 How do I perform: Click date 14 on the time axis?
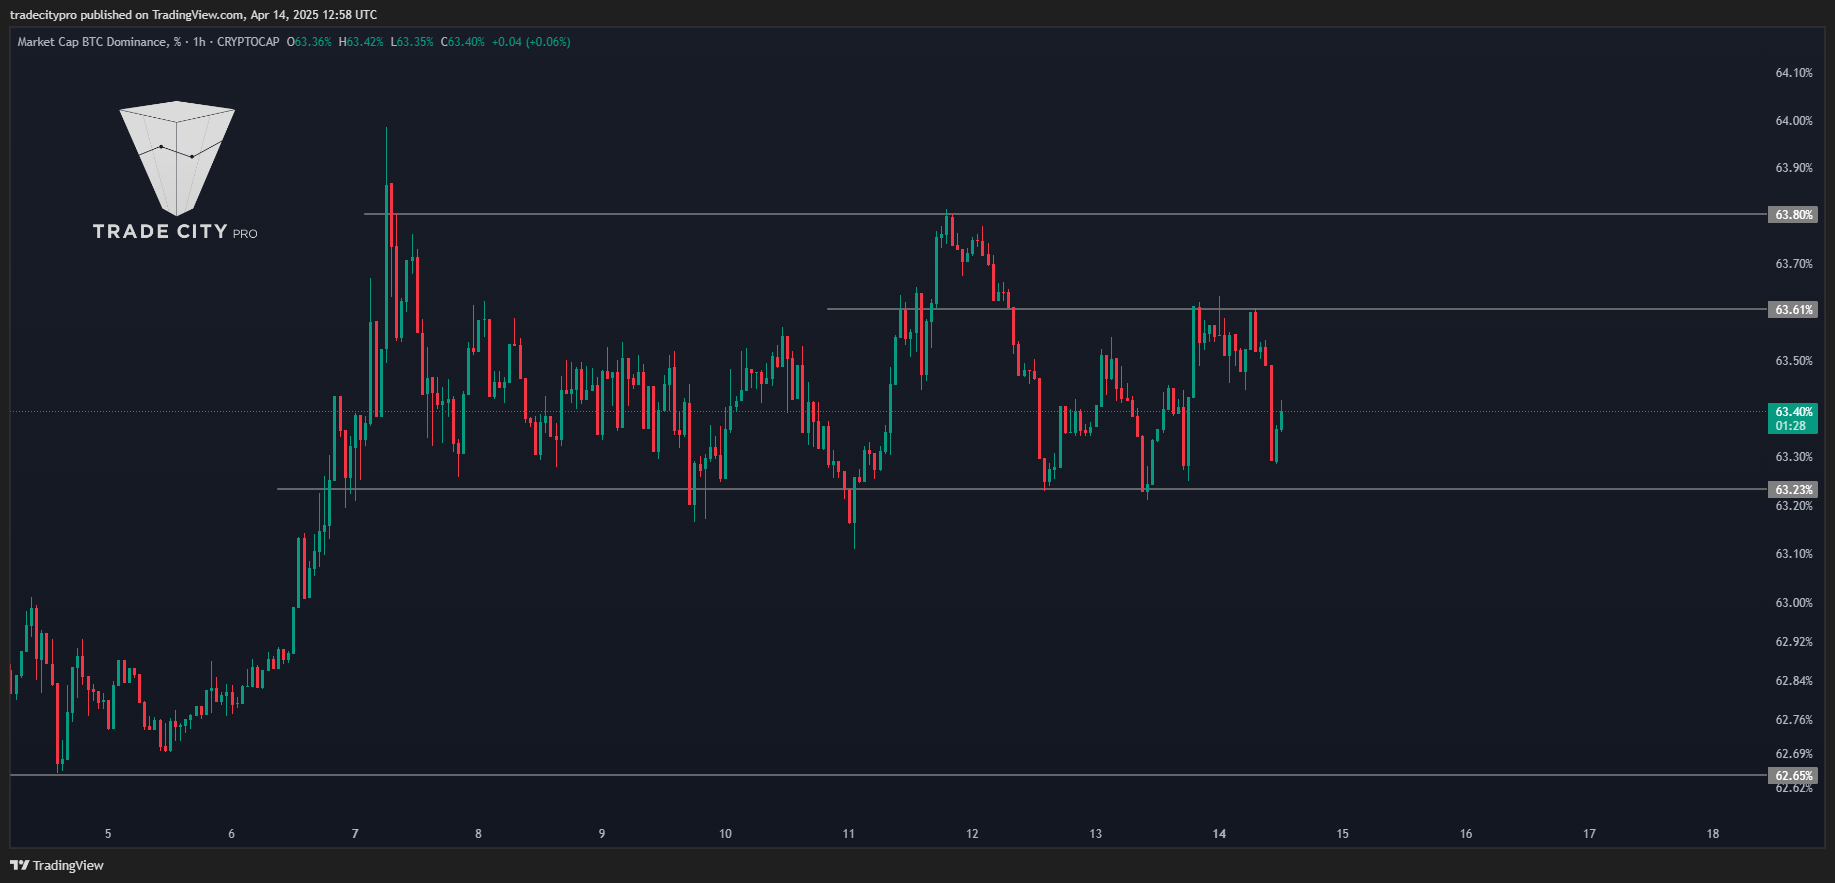[x=1219, y=834]
